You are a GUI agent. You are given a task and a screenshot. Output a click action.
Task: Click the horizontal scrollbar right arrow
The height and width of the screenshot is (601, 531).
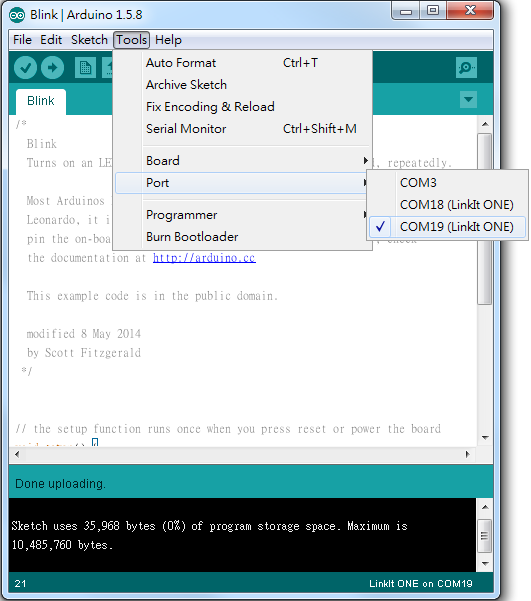tap(467, 454)
